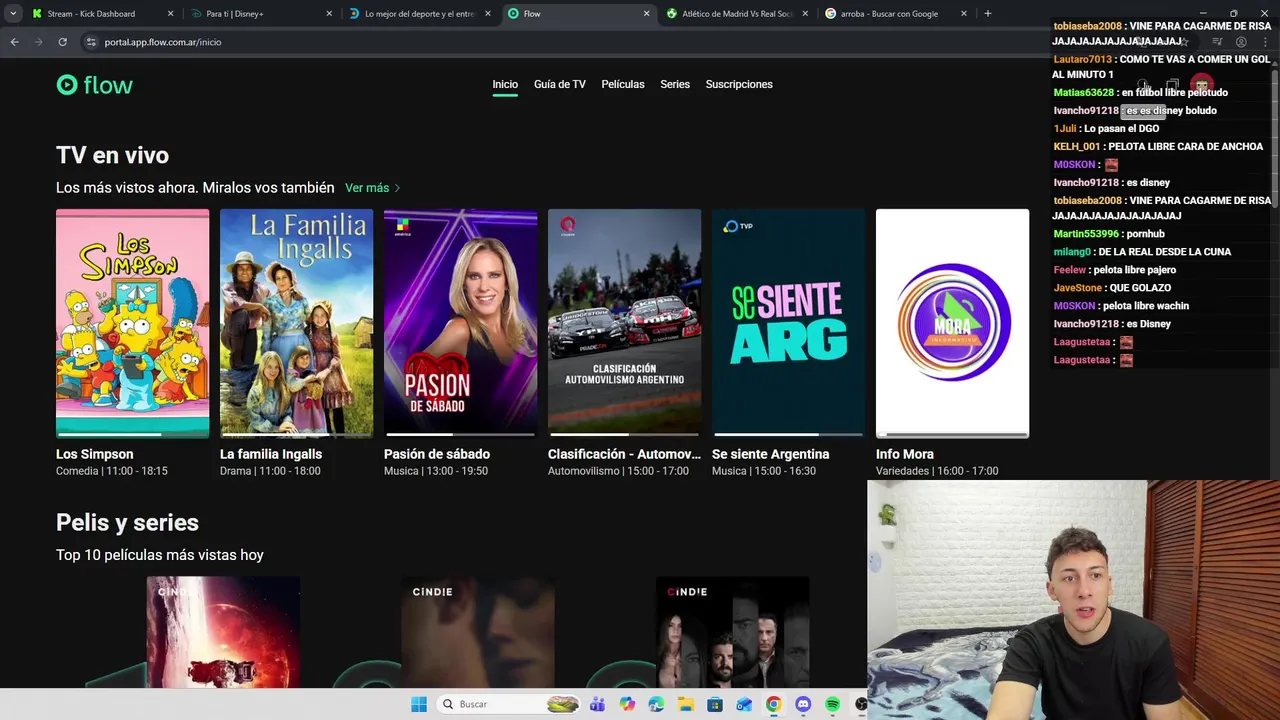The height and width of the screenshot is (720, 1280).
Task: Open the La familia Ingalls title link
Action: click(x=271, y=454)
